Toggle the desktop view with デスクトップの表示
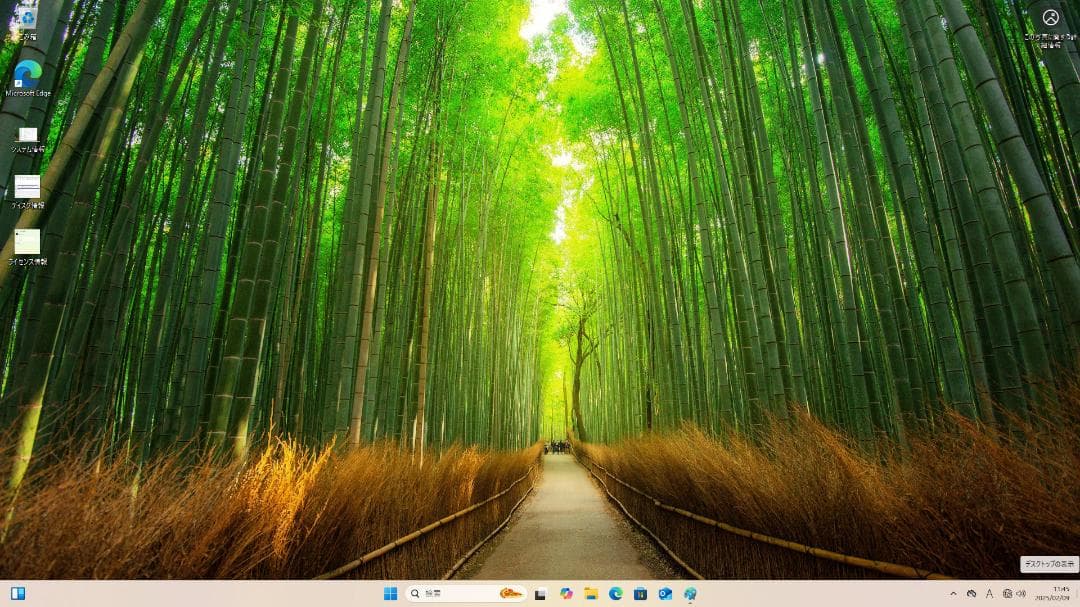The width and height of the screenshot is (1080, 607). click(x=1050, y=563)
